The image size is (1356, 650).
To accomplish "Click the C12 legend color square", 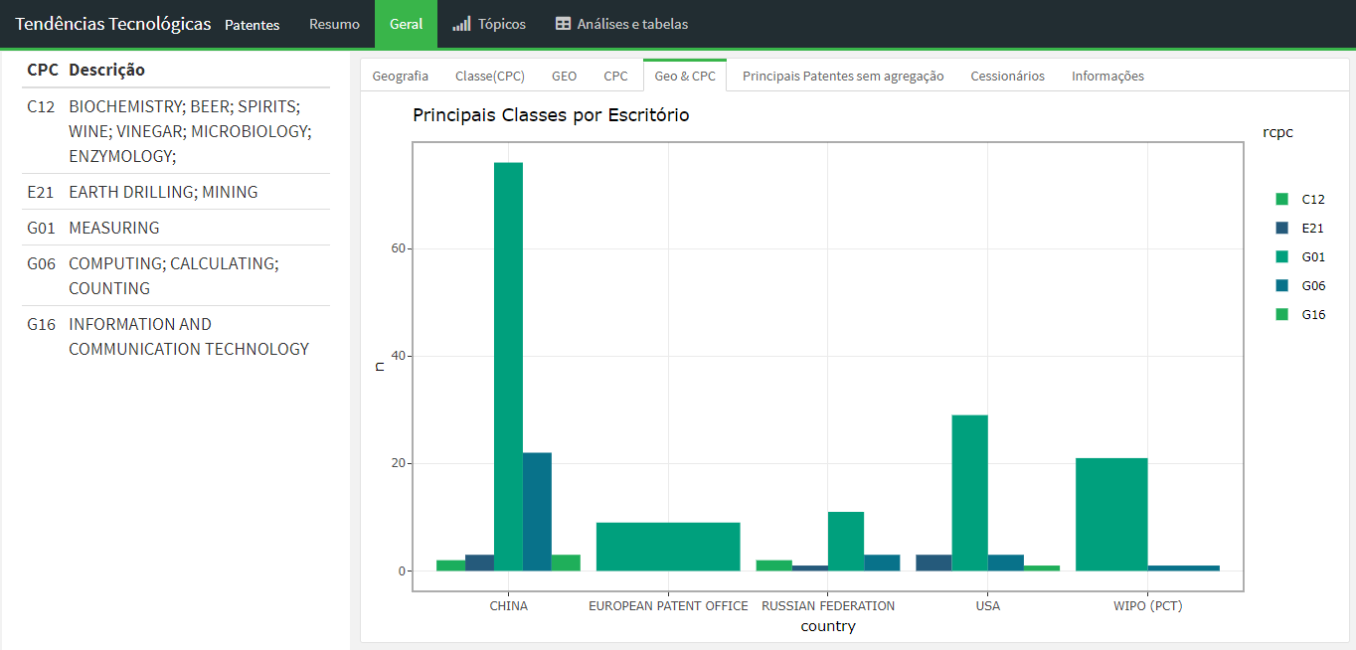I will coord(1282,199).
